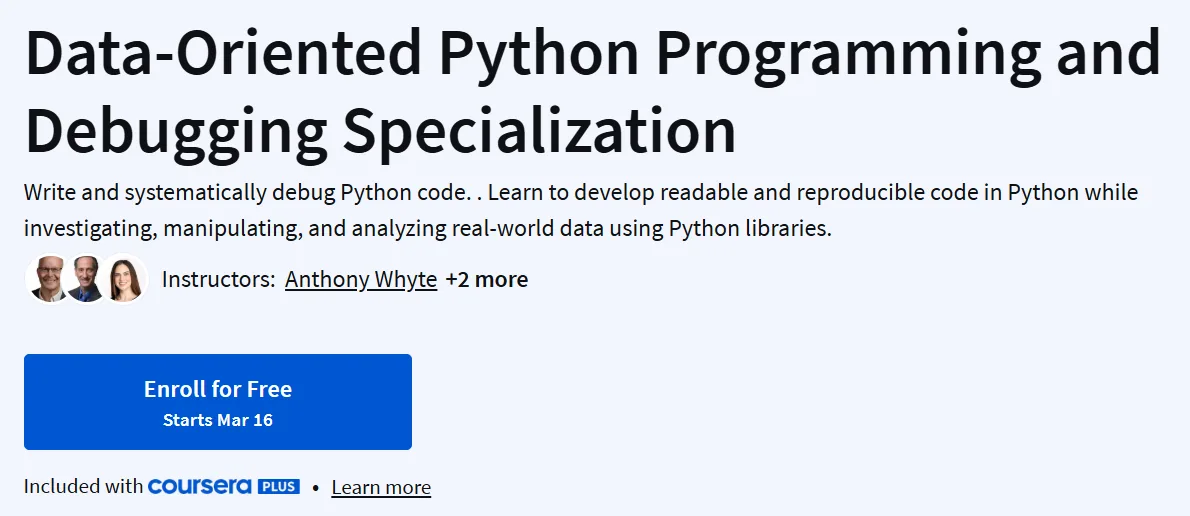Click the word 'Specialization' in the heading
This screenshot has height=516, width=1190.
(540, 131)
